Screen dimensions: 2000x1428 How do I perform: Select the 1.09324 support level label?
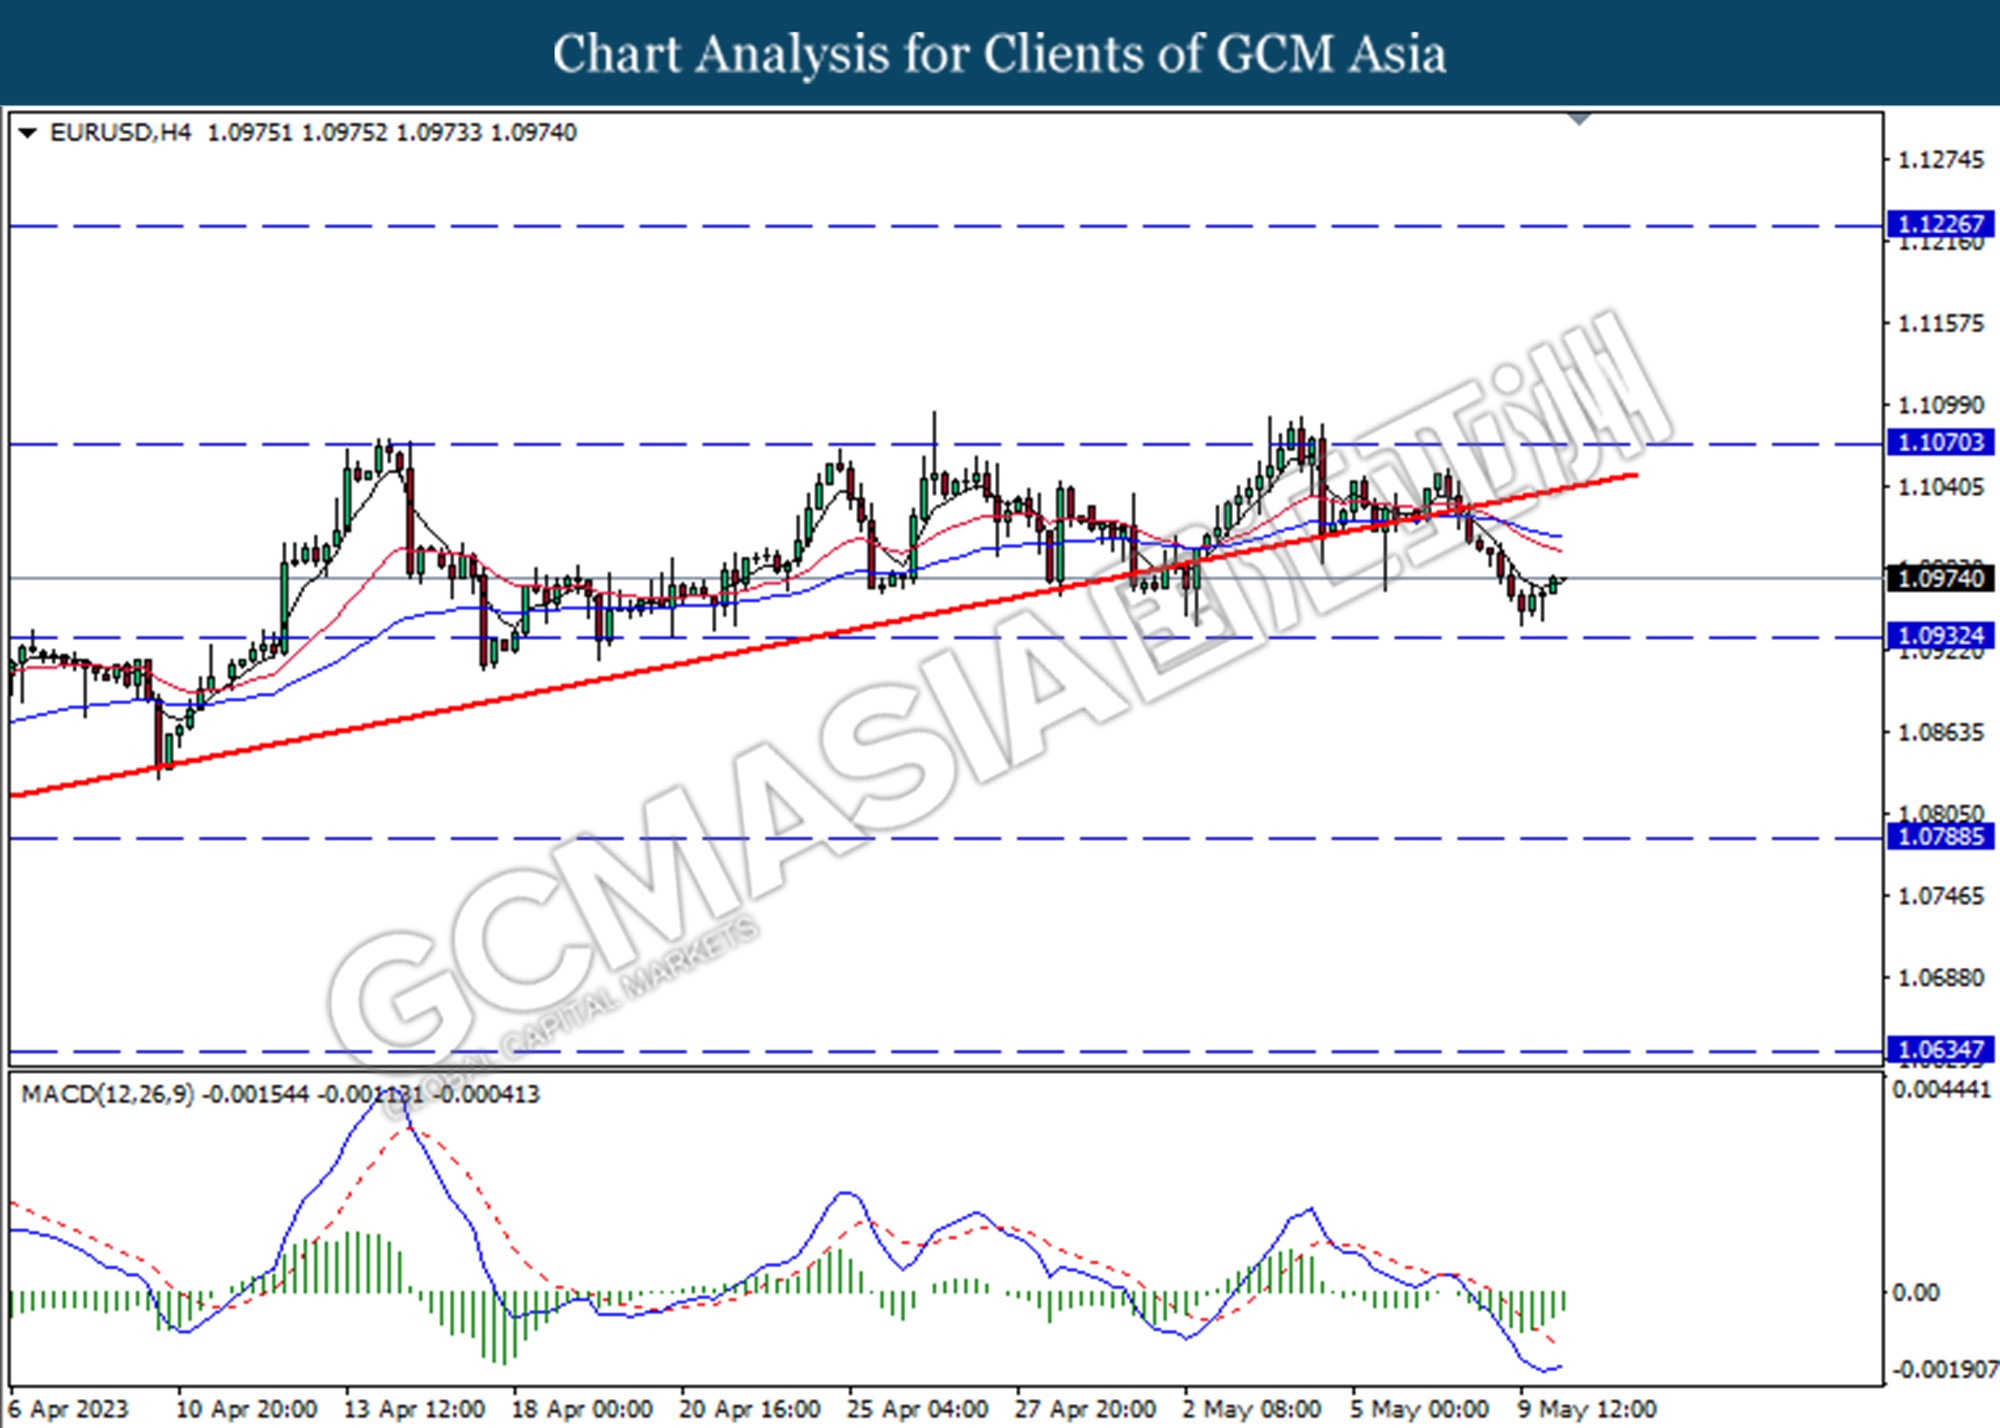click(x=1940, y=635)
